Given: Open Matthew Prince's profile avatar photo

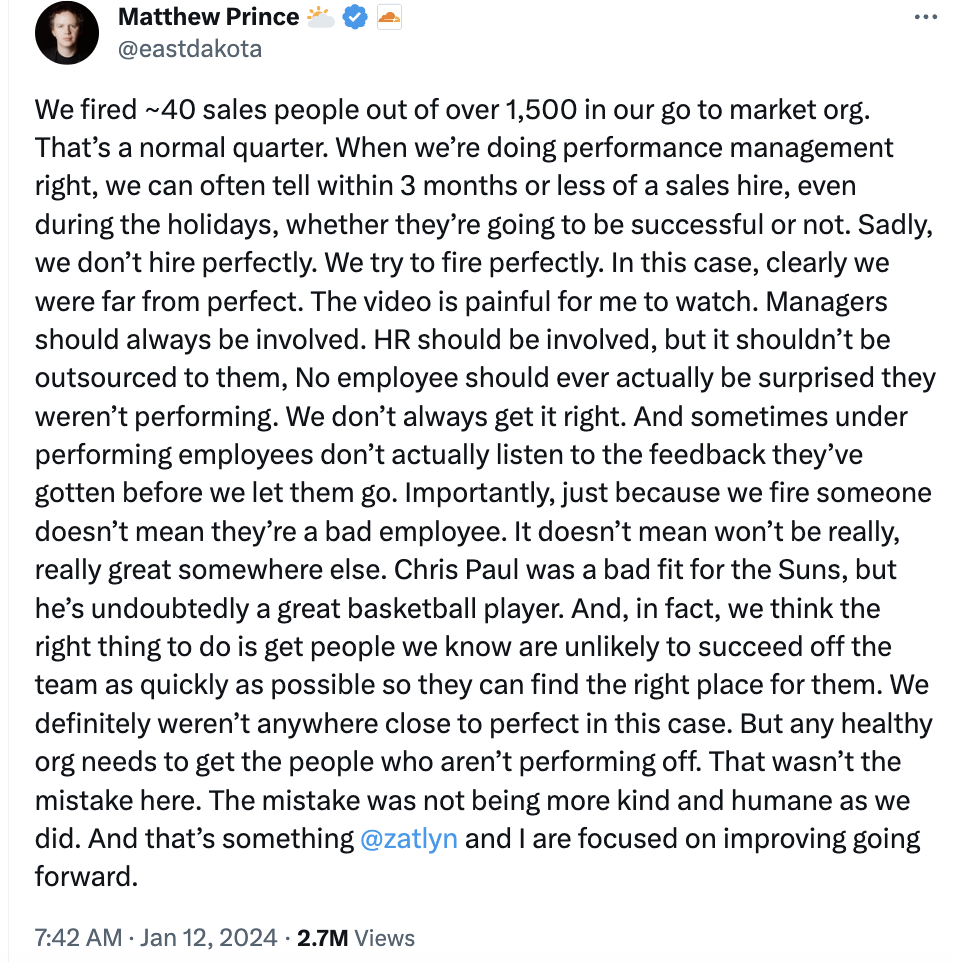Looking at the screenshot, I should [67, 33].
